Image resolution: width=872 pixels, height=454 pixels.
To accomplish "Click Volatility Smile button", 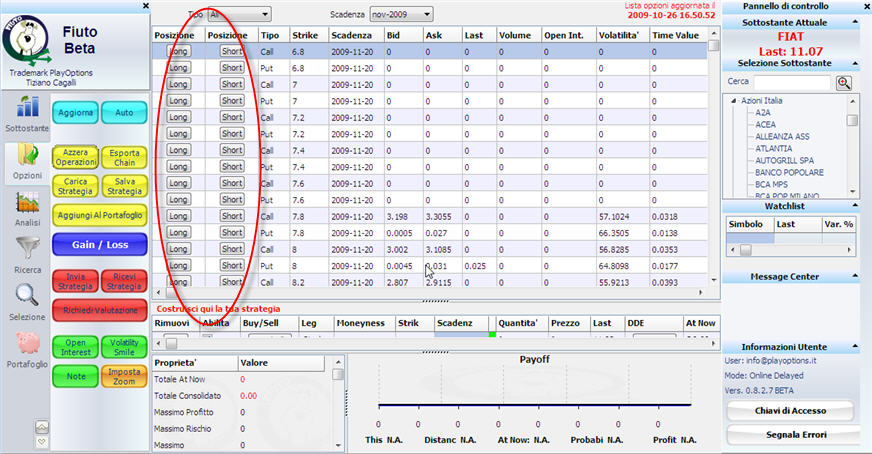I will (125, 347).
